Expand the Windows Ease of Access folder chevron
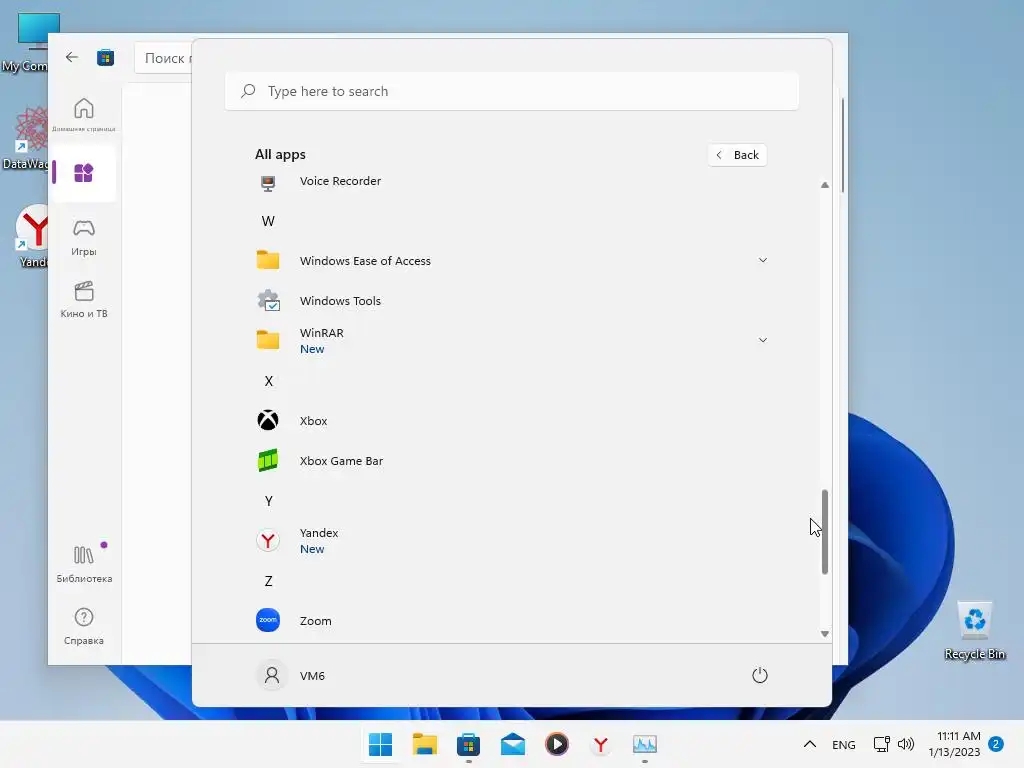Screen dimensions: 1024x768 pos(762,261)
